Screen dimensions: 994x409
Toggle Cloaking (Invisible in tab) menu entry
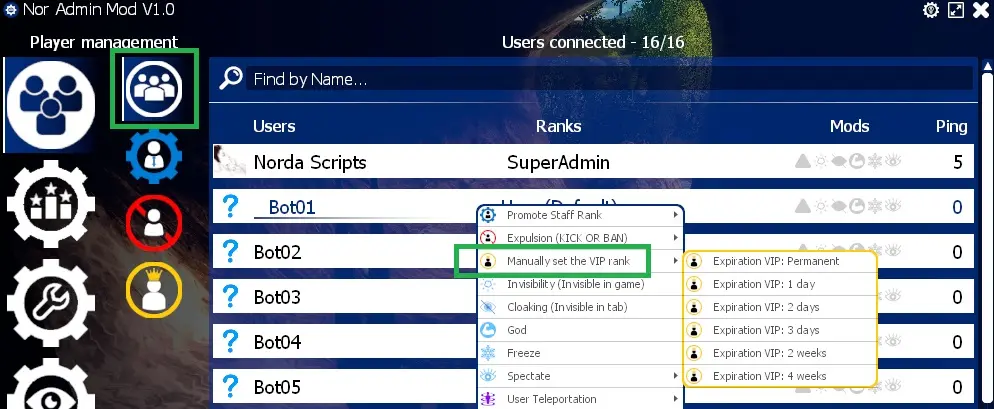pyautogui.click(x=580, y=307)
